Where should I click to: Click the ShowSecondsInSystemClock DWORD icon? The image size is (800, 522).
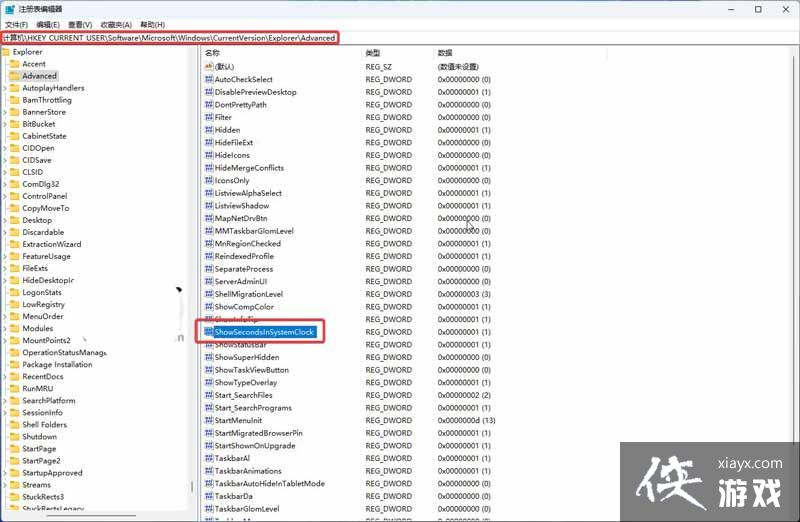click(209, 332)
